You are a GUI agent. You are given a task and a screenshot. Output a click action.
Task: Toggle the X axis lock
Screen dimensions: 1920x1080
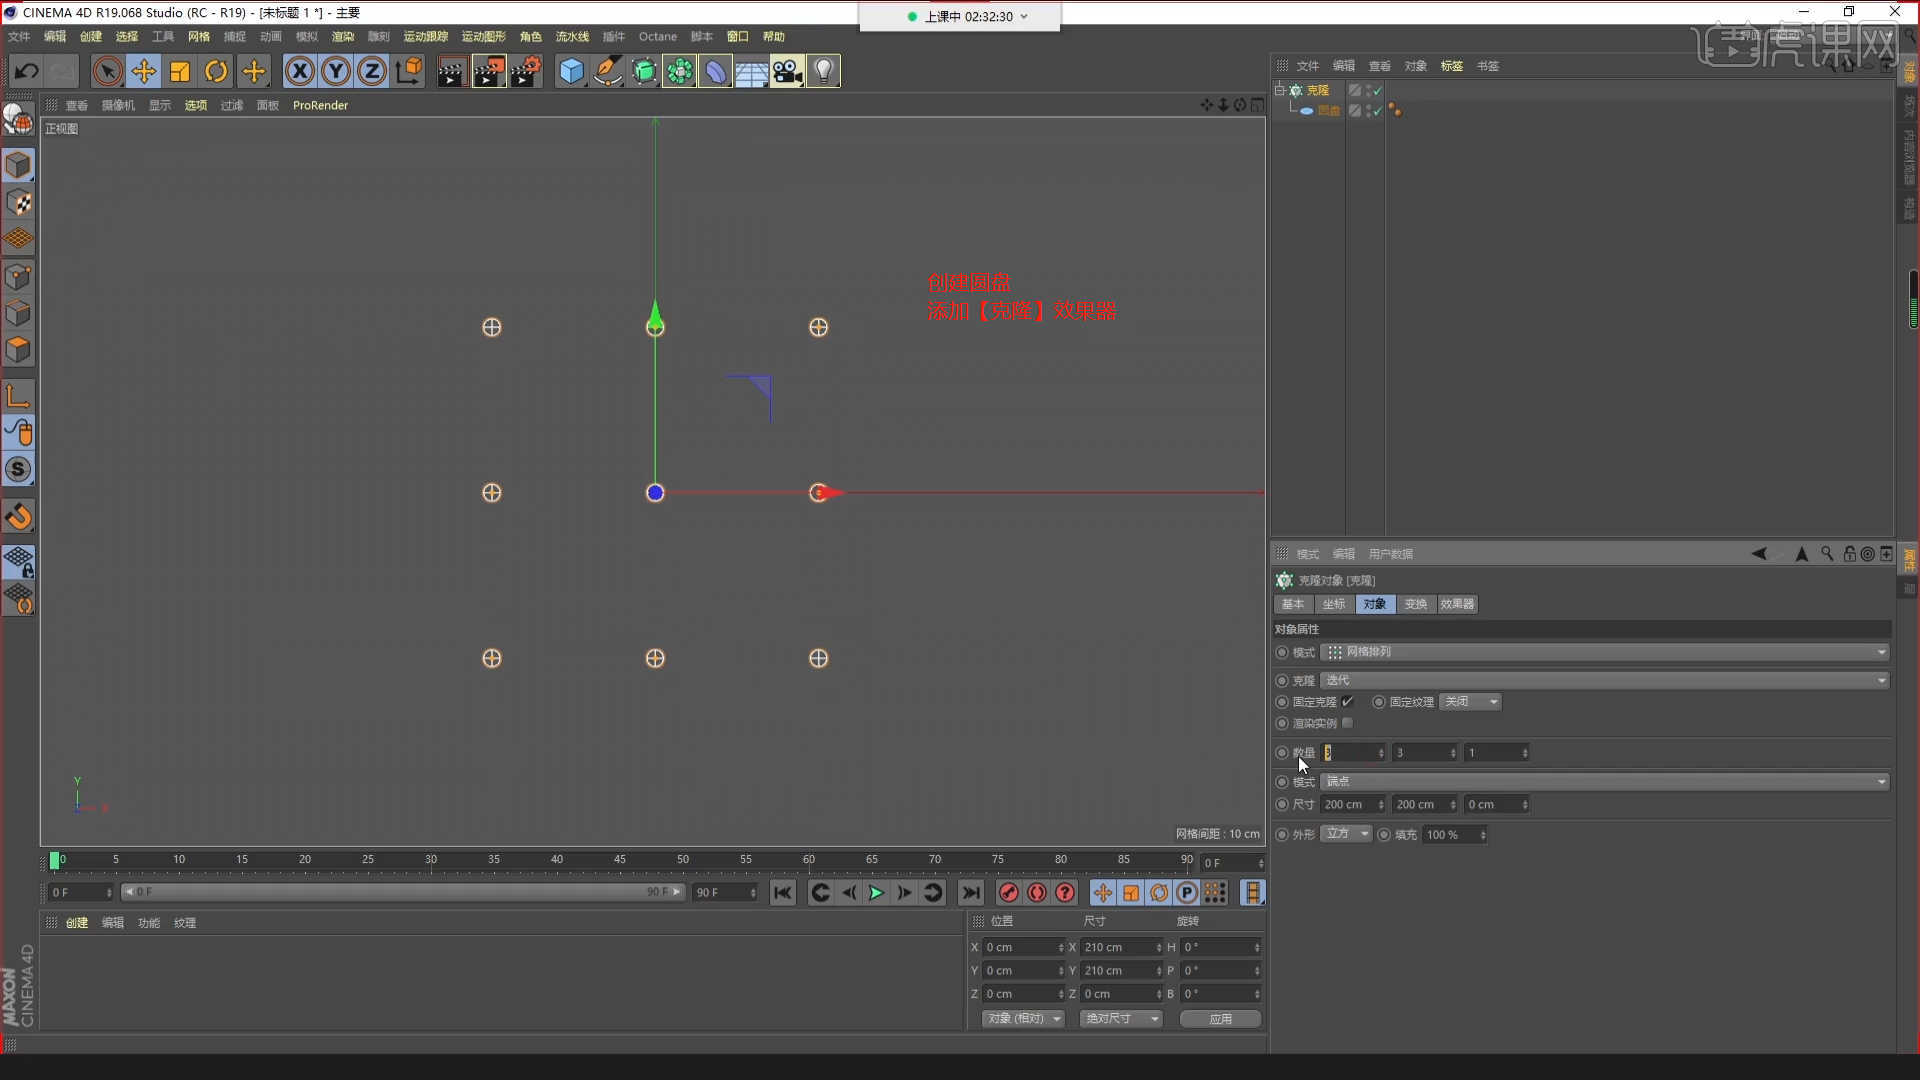point(299,71)
